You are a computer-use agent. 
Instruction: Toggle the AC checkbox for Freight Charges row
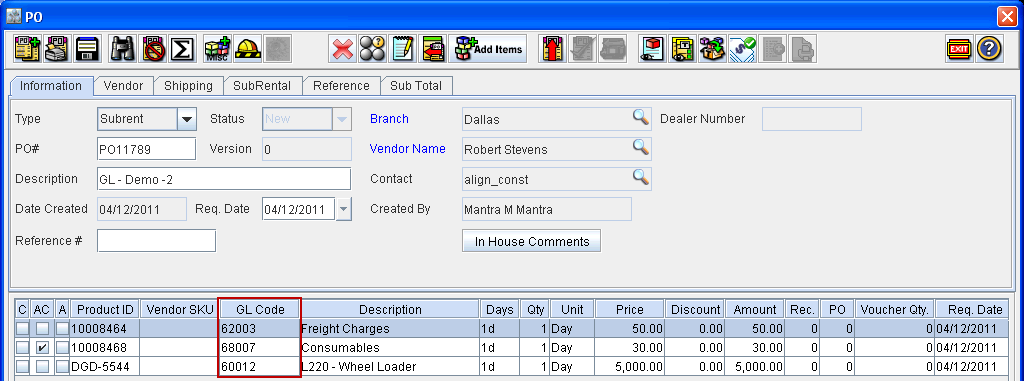tap(42, 329)
